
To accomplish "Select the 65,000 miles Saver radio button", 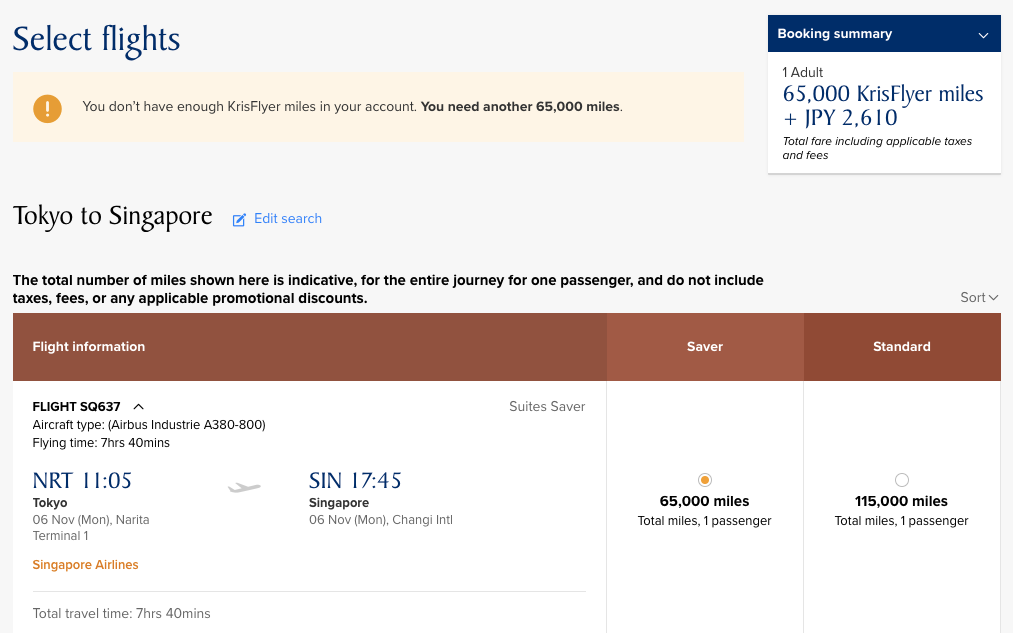I will (705, 480).
